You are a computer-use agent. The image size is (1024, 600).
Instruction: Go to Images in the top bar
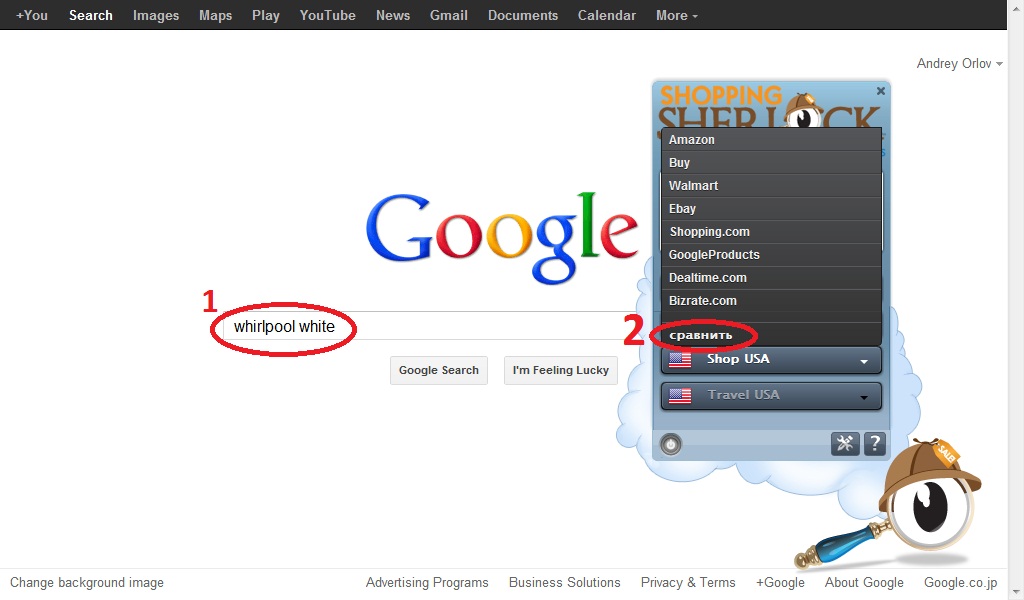(x=156, y=15)
